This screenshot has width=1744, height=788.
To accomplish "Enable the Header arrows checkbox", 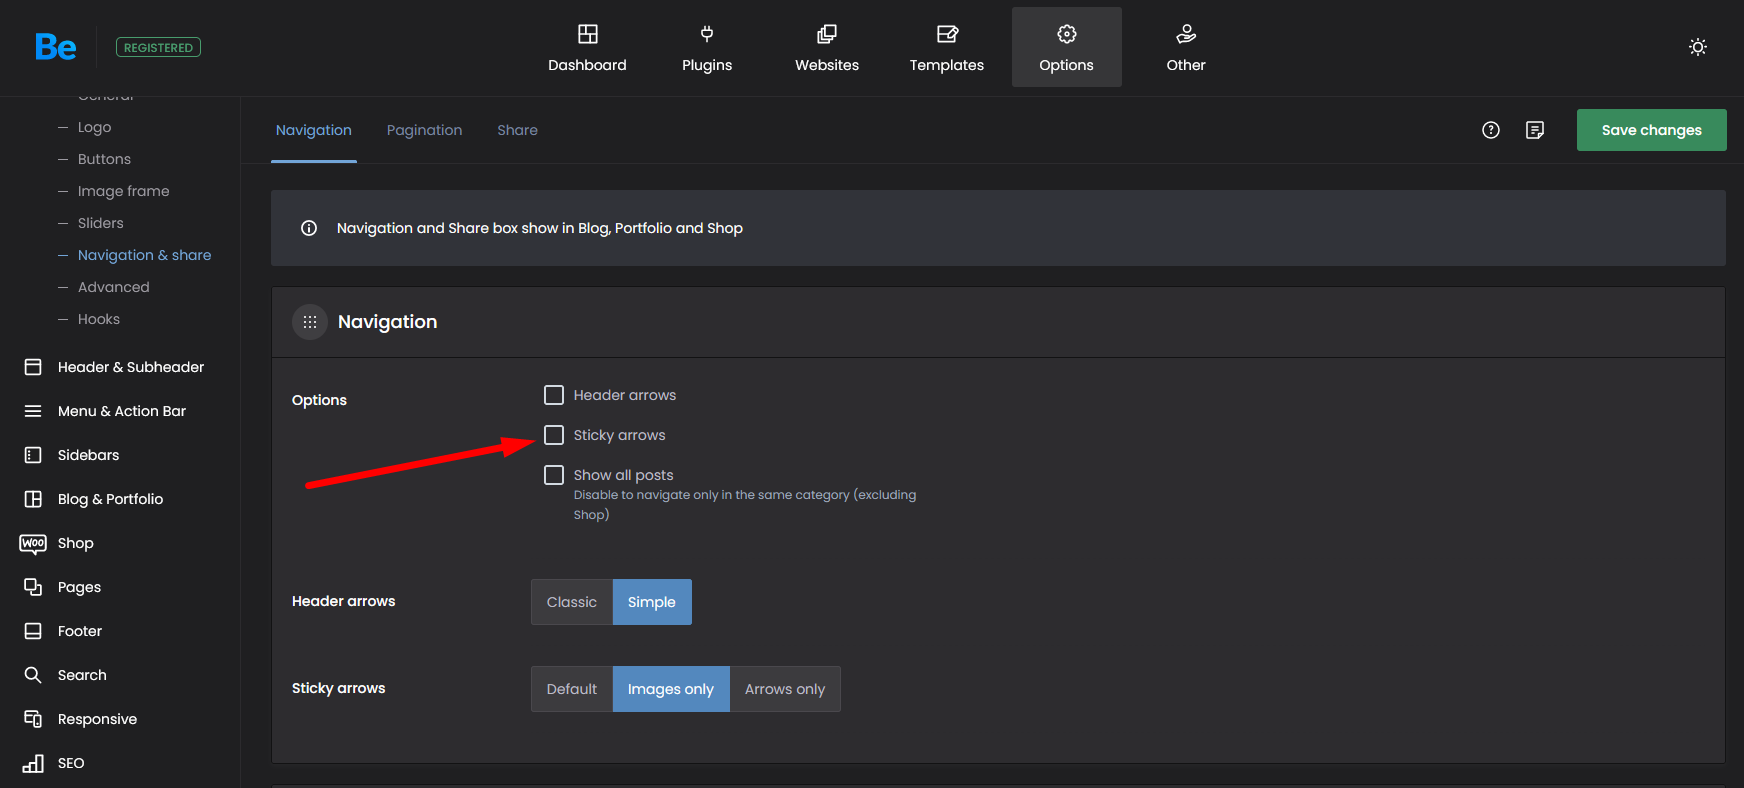I will coord(554,395).
